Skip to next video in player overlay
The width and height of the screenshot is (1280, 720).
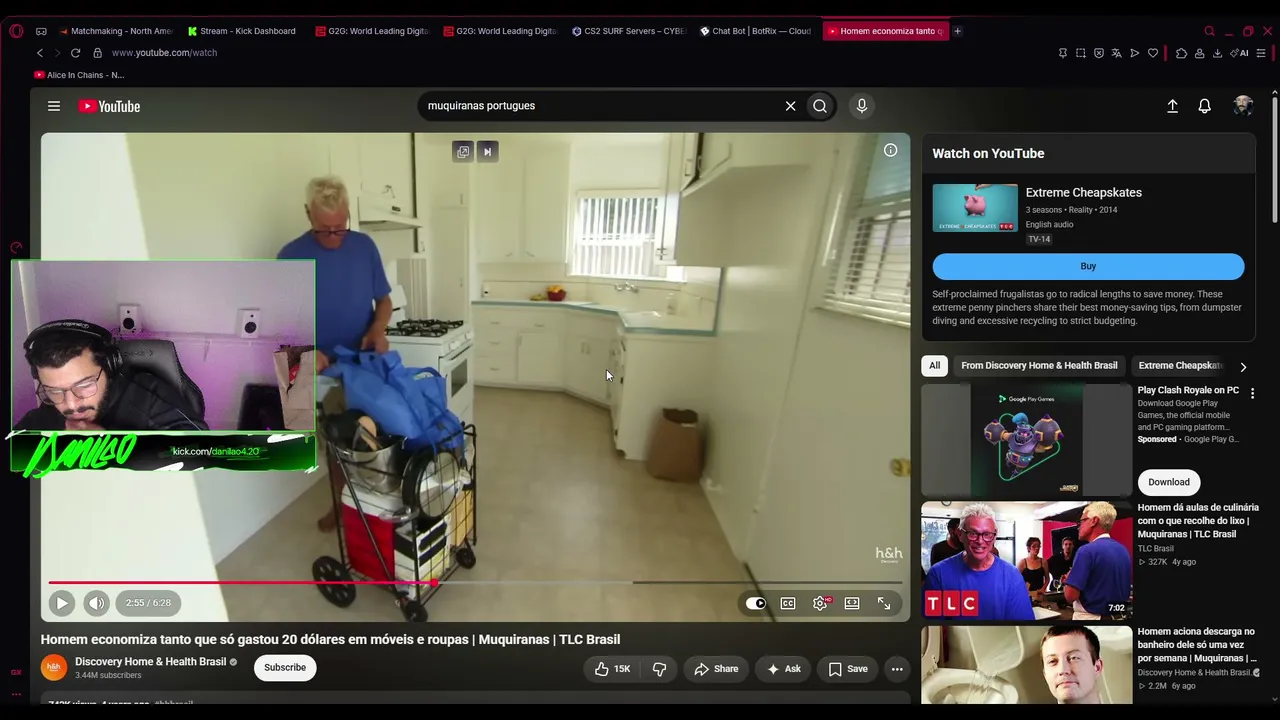[x=487, y=152]
